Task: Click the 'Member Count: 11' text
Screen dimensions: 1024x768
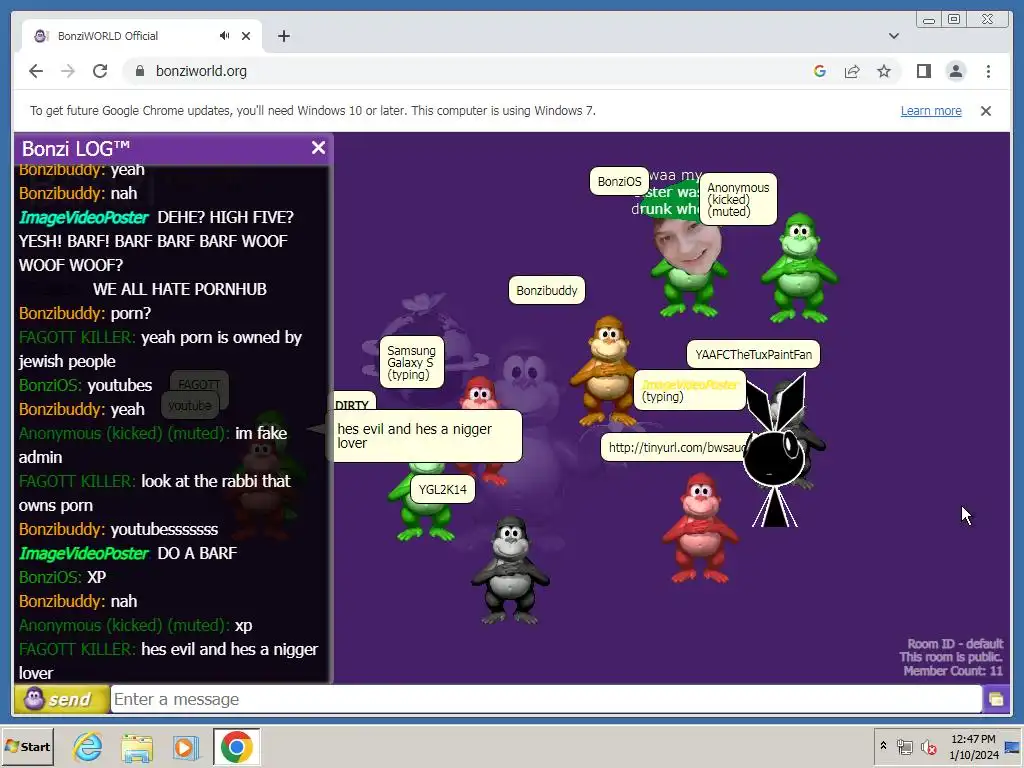Action: (953, 671)
